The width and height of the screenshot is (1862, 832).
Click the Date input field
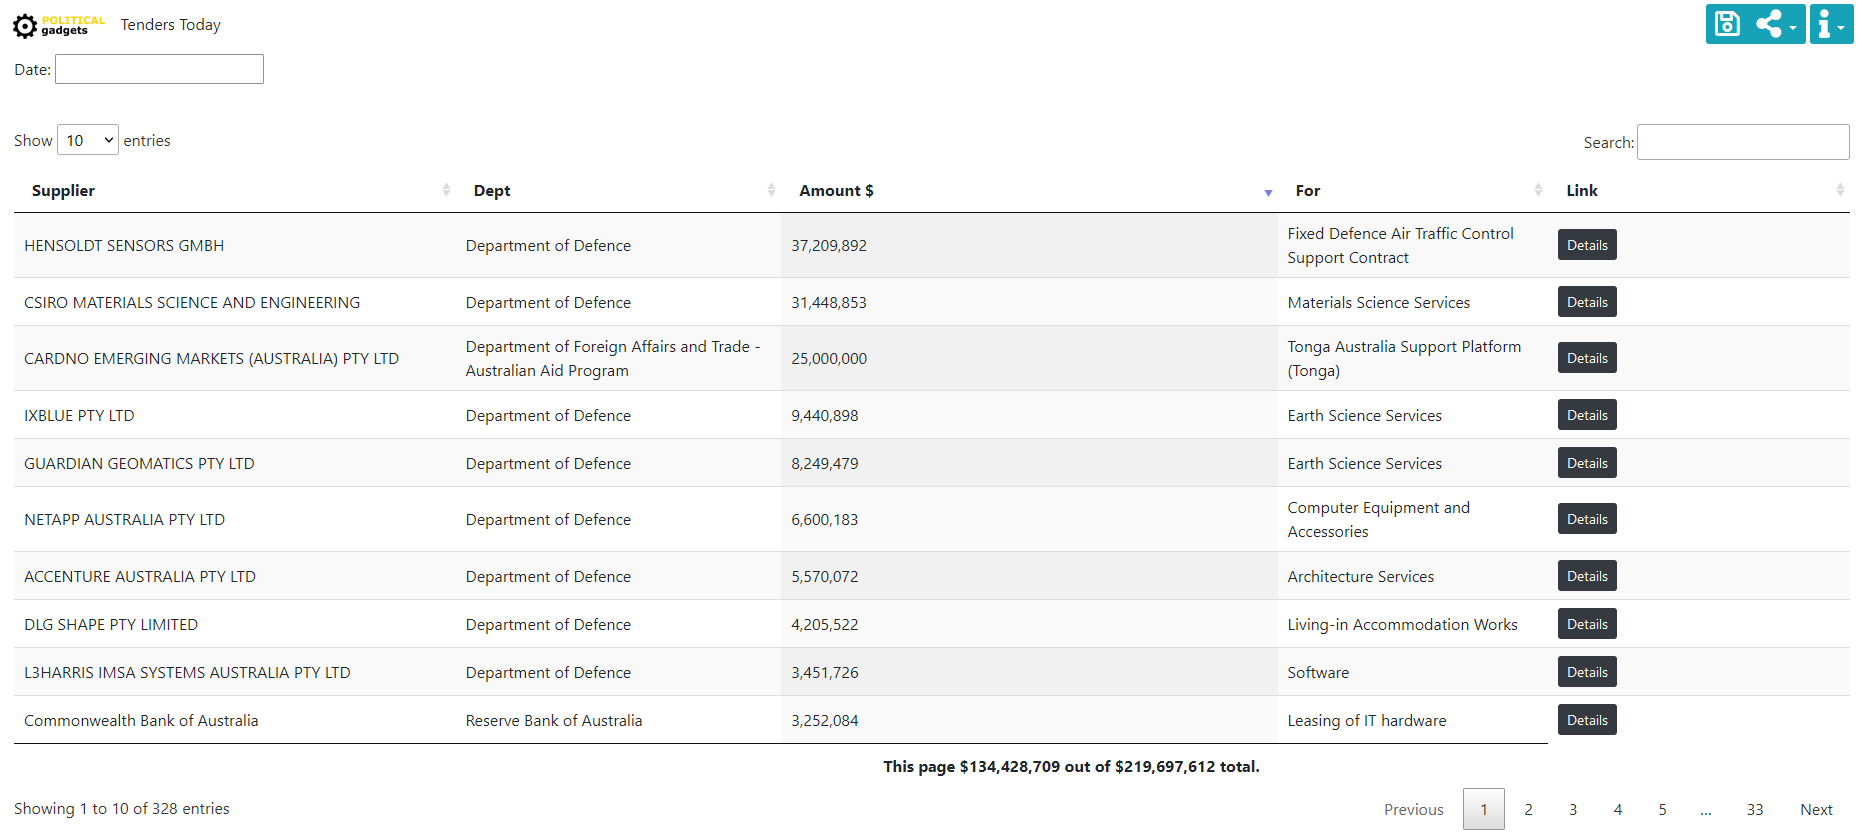(x=159, y=69)
